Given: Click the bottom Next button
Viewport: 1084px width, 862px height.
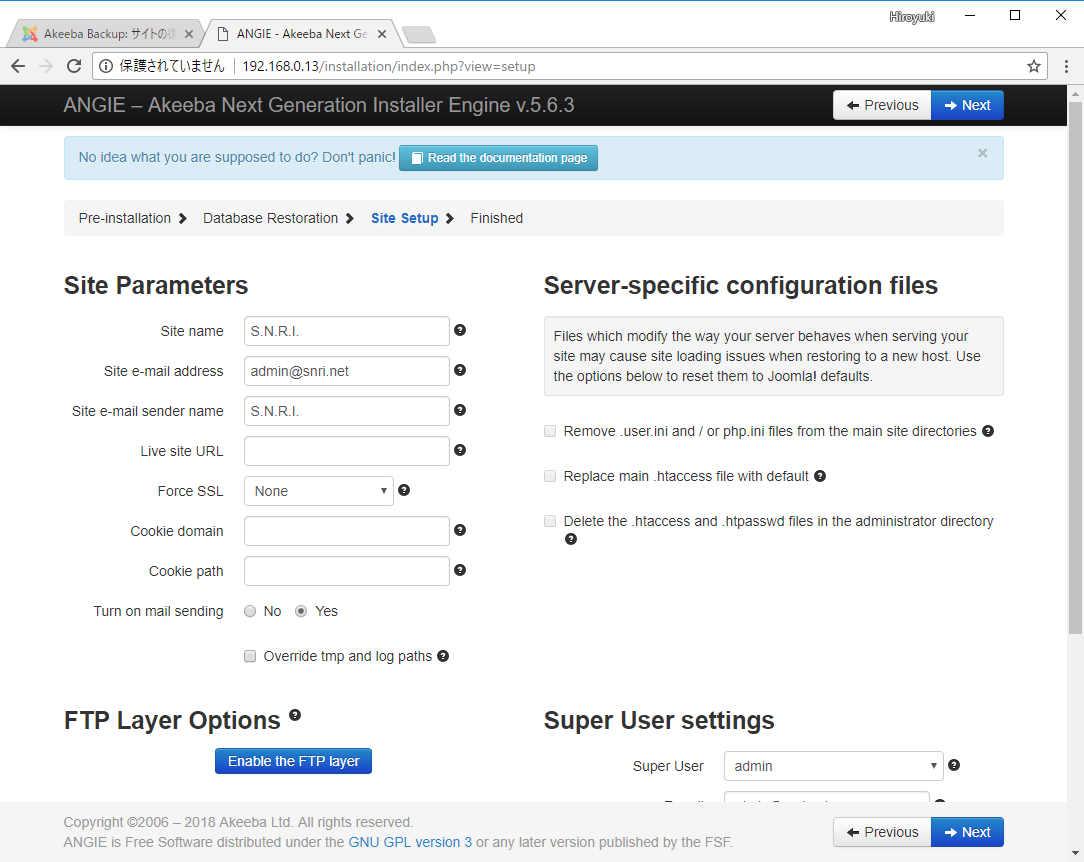Looking at the screenshot, I should point(967,832).
